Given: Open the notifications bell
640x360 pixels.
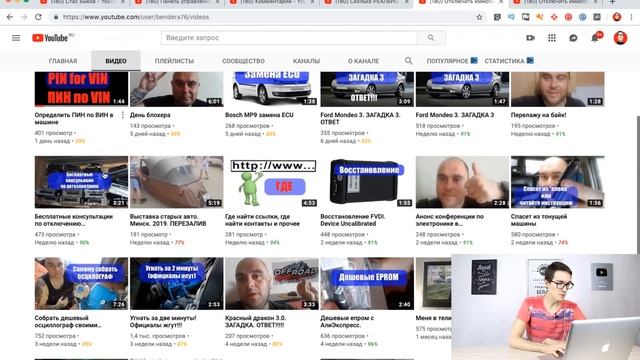Looking at the screenshot, I should 595,38.
